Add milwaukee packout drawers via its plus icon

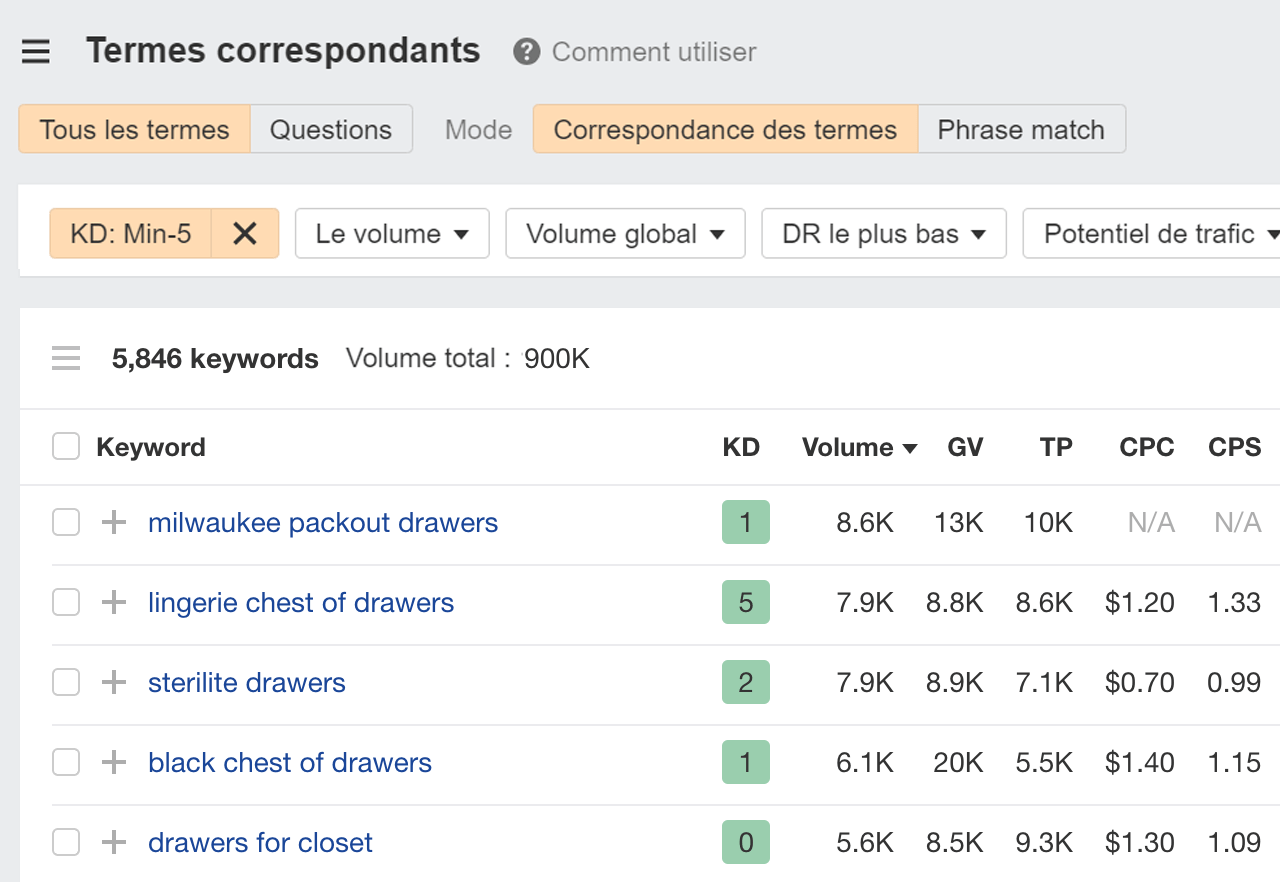tap(113, 521)
